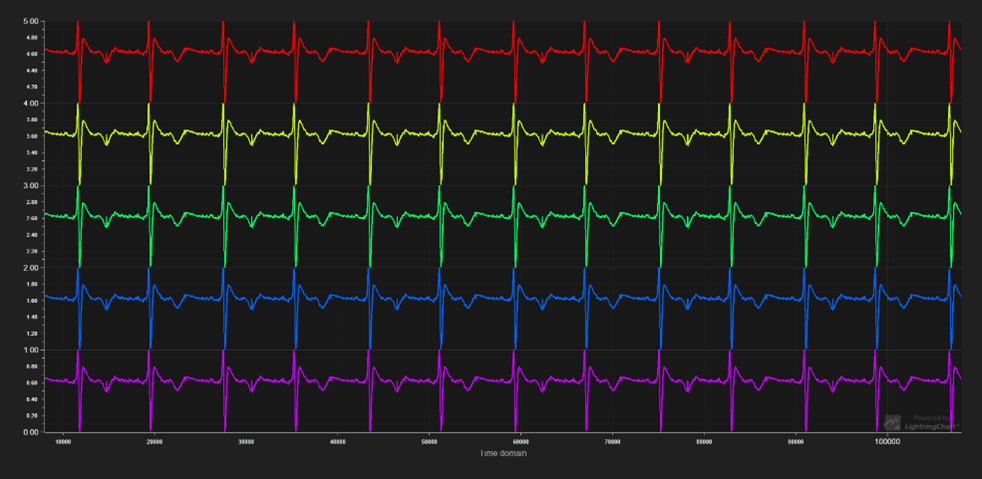Click the 4.00 Y-axis label
Image resolution: width=982 pixels, height=479 pixels.
[31, 103]
